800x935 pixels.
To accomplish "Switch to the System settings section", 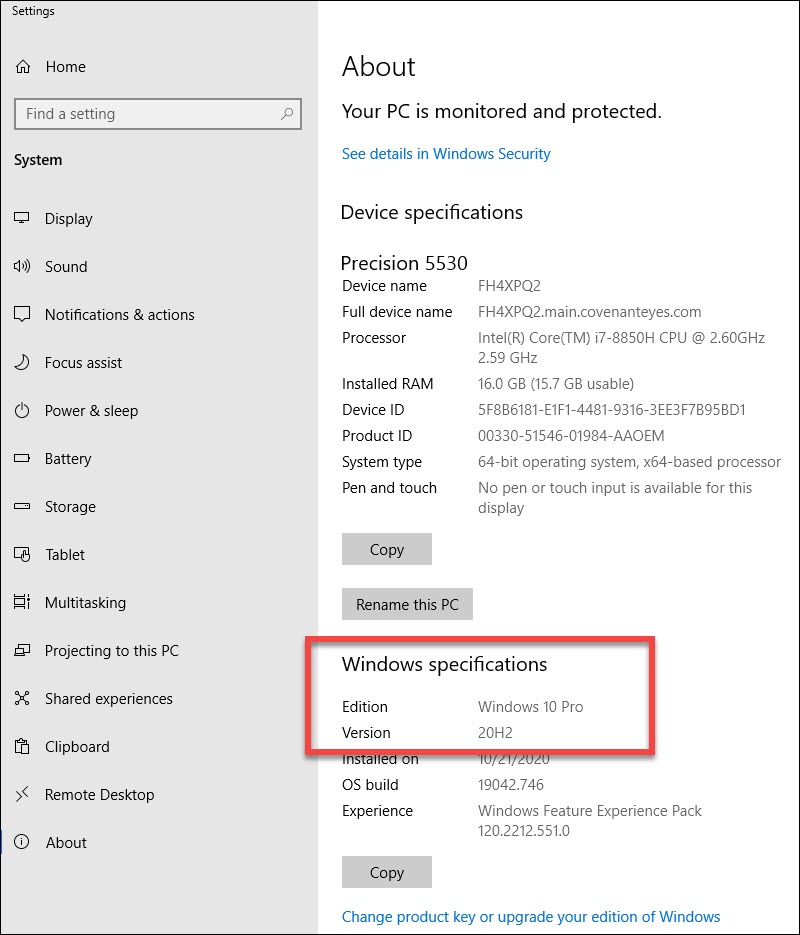I will point(38,160).
